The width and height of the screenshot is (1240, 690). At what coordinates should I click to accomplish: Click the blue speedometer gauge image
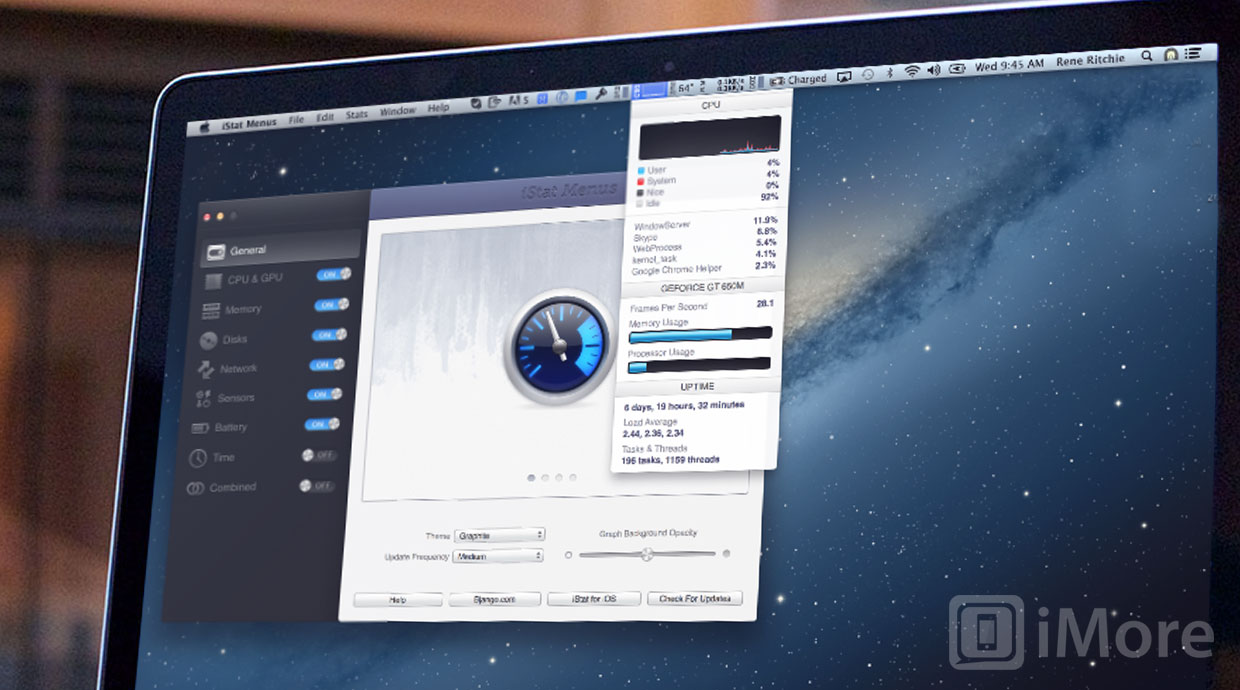[557, 347]
